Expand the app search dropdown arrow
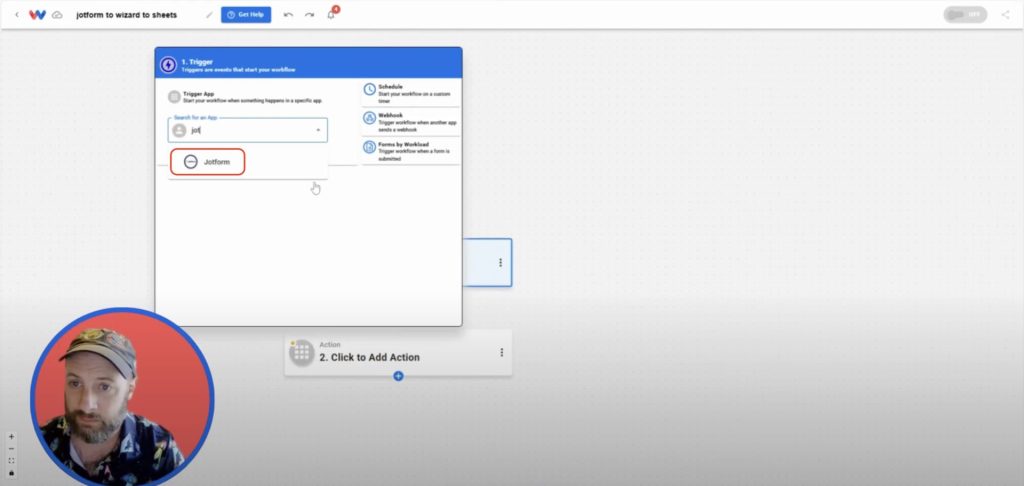 click(x=318, y=131)
